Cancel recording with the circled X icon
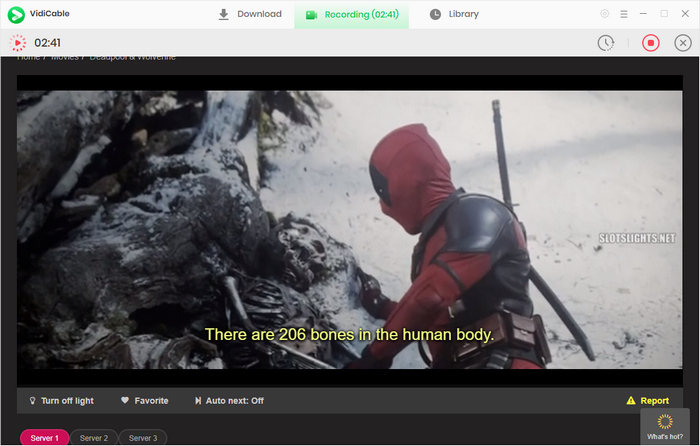The height and width of the screenshot is (446, 700). (x=683, y=43)
